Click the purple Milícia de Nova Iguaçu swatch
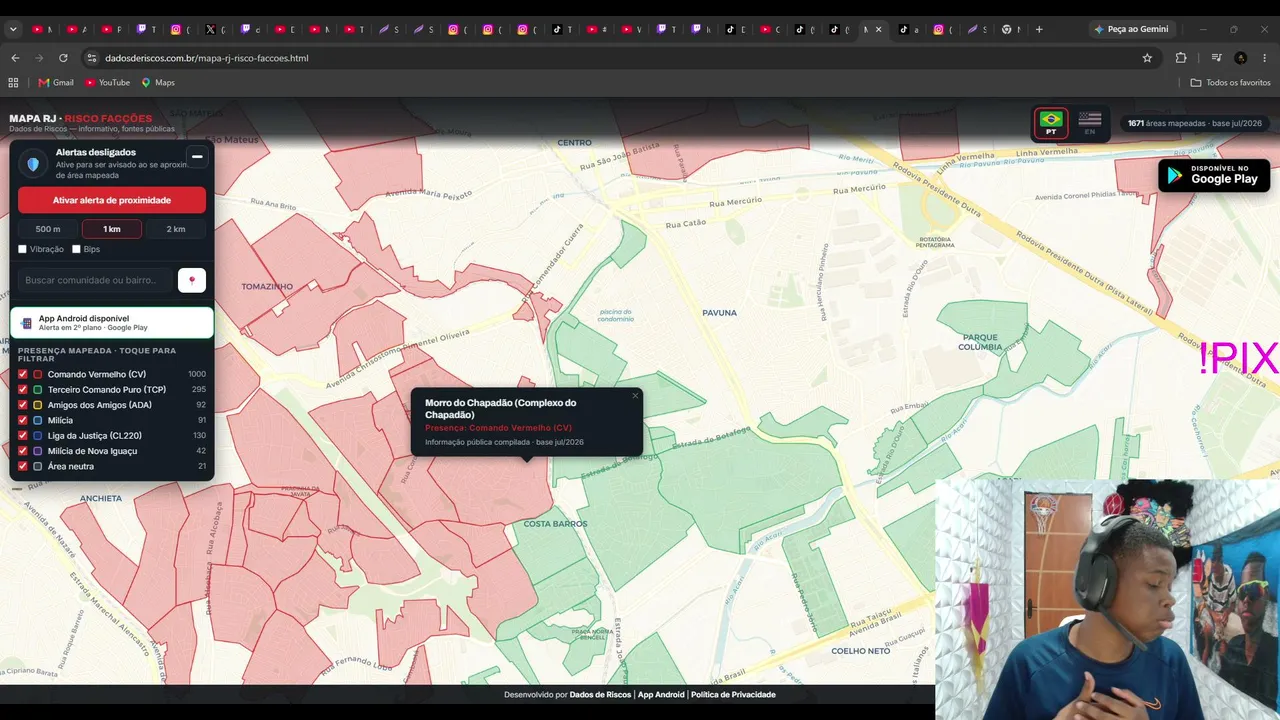This screenshot has height=720, width=1280. pos(38,451)
